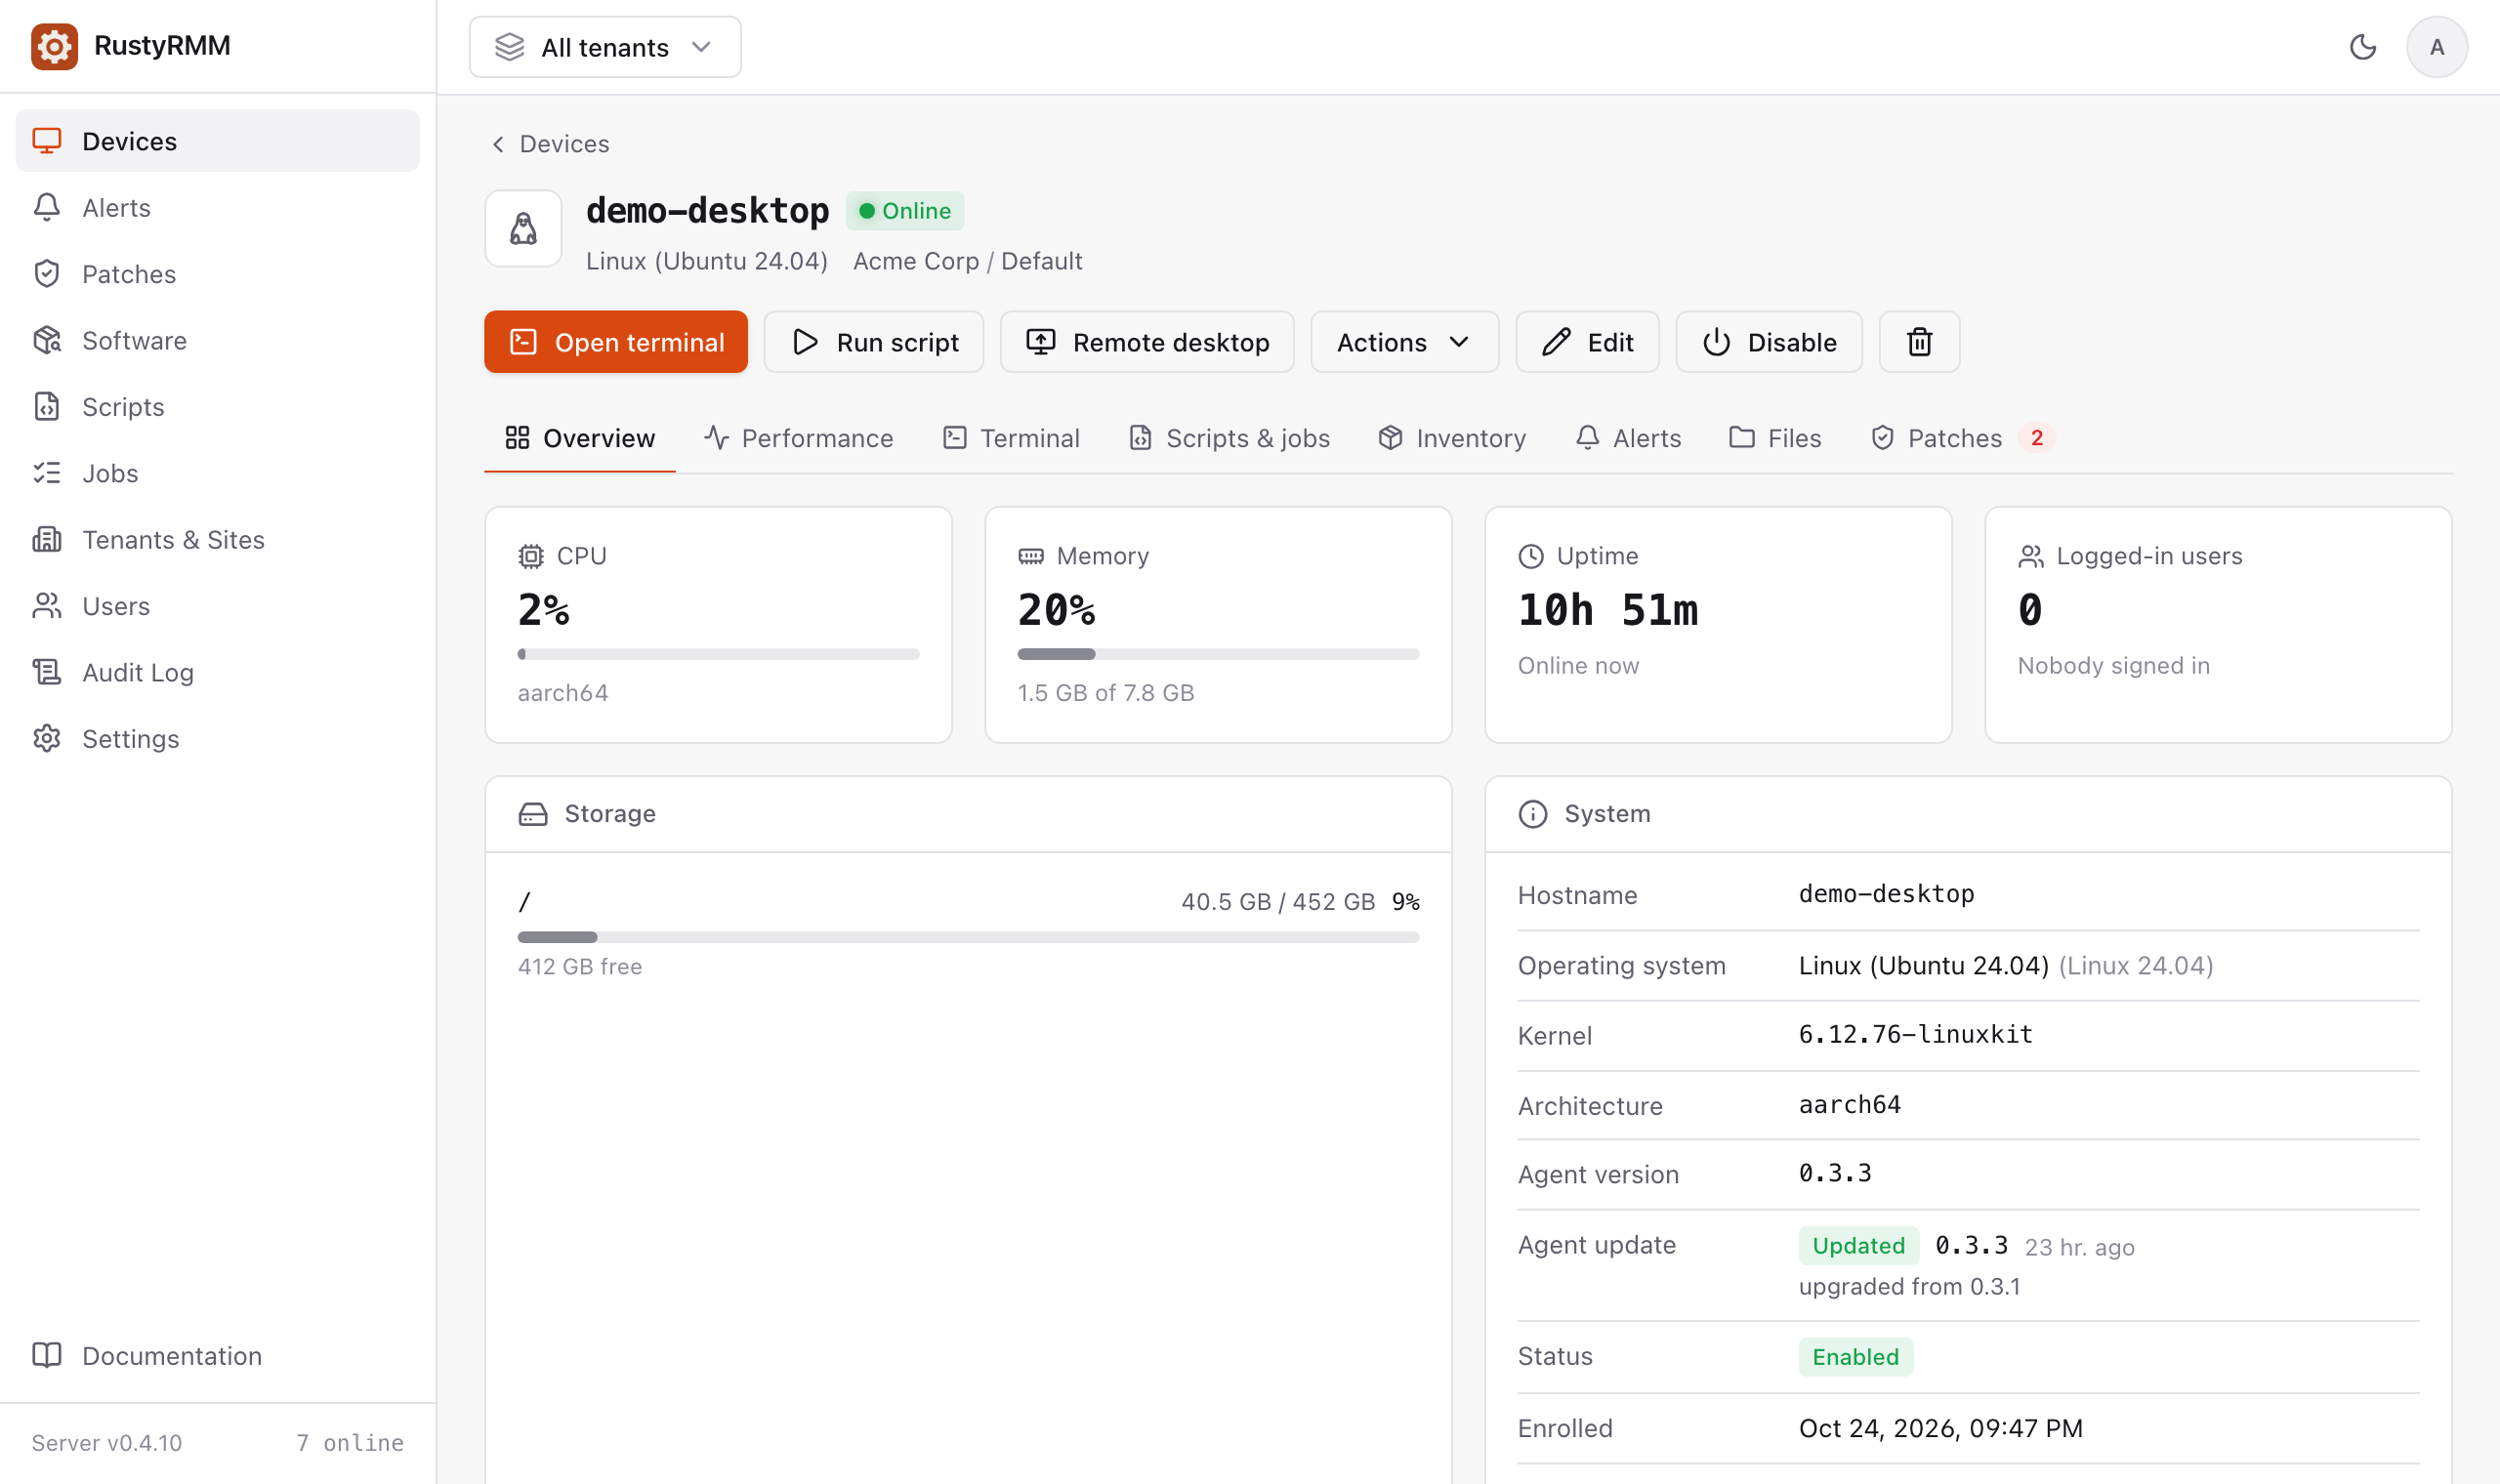2500x1484 pixels.
Task: Open the Documentation link
Action: [x=218, y=1355]
